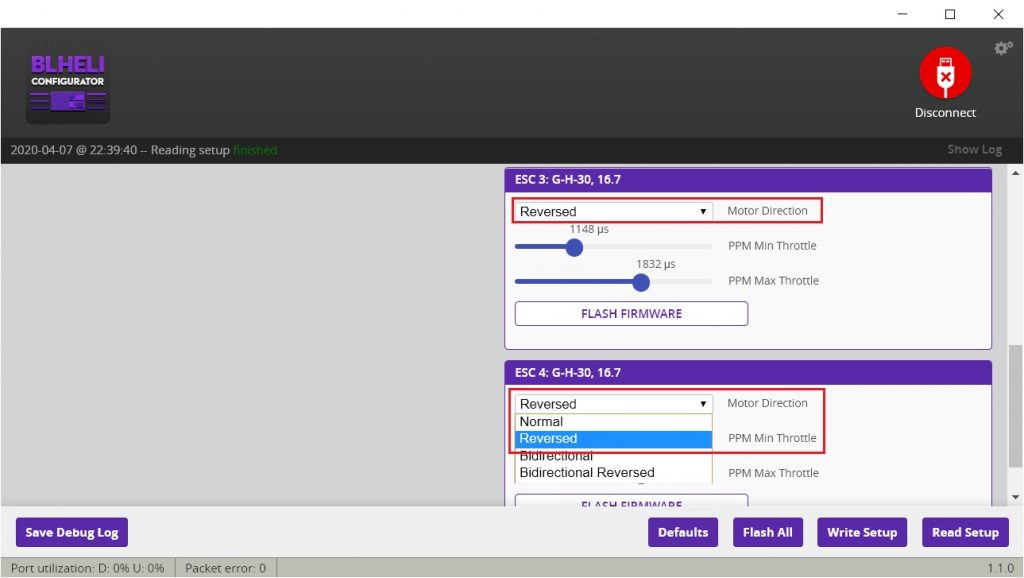Viewport: 1024px width, 578px height.
Task: Click the scrollbar up arrow
Action: [x=1015, y=173]
